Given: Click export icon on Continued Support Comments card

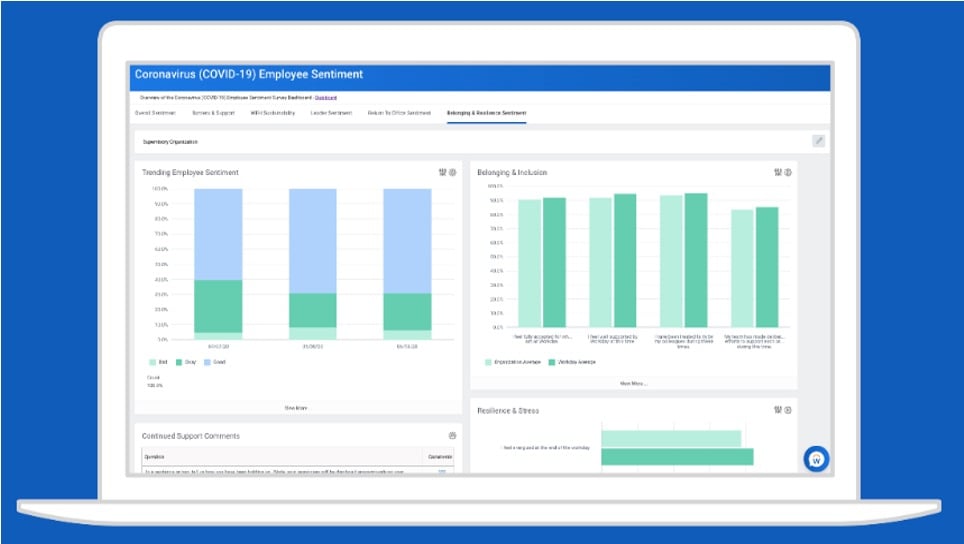Looking at the screenshot, I should coord(452,436).
